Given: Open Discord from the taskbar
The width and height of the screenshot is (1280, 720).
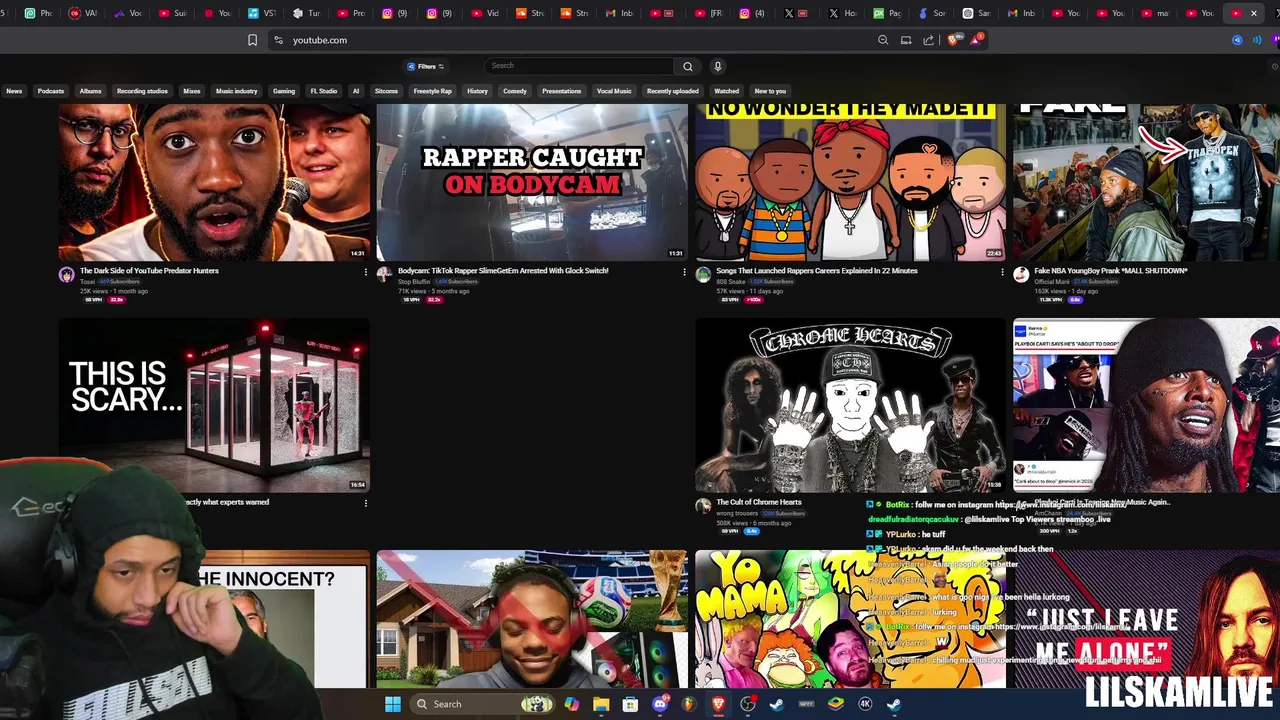Looking at the screenshot, I should [660, 704].
